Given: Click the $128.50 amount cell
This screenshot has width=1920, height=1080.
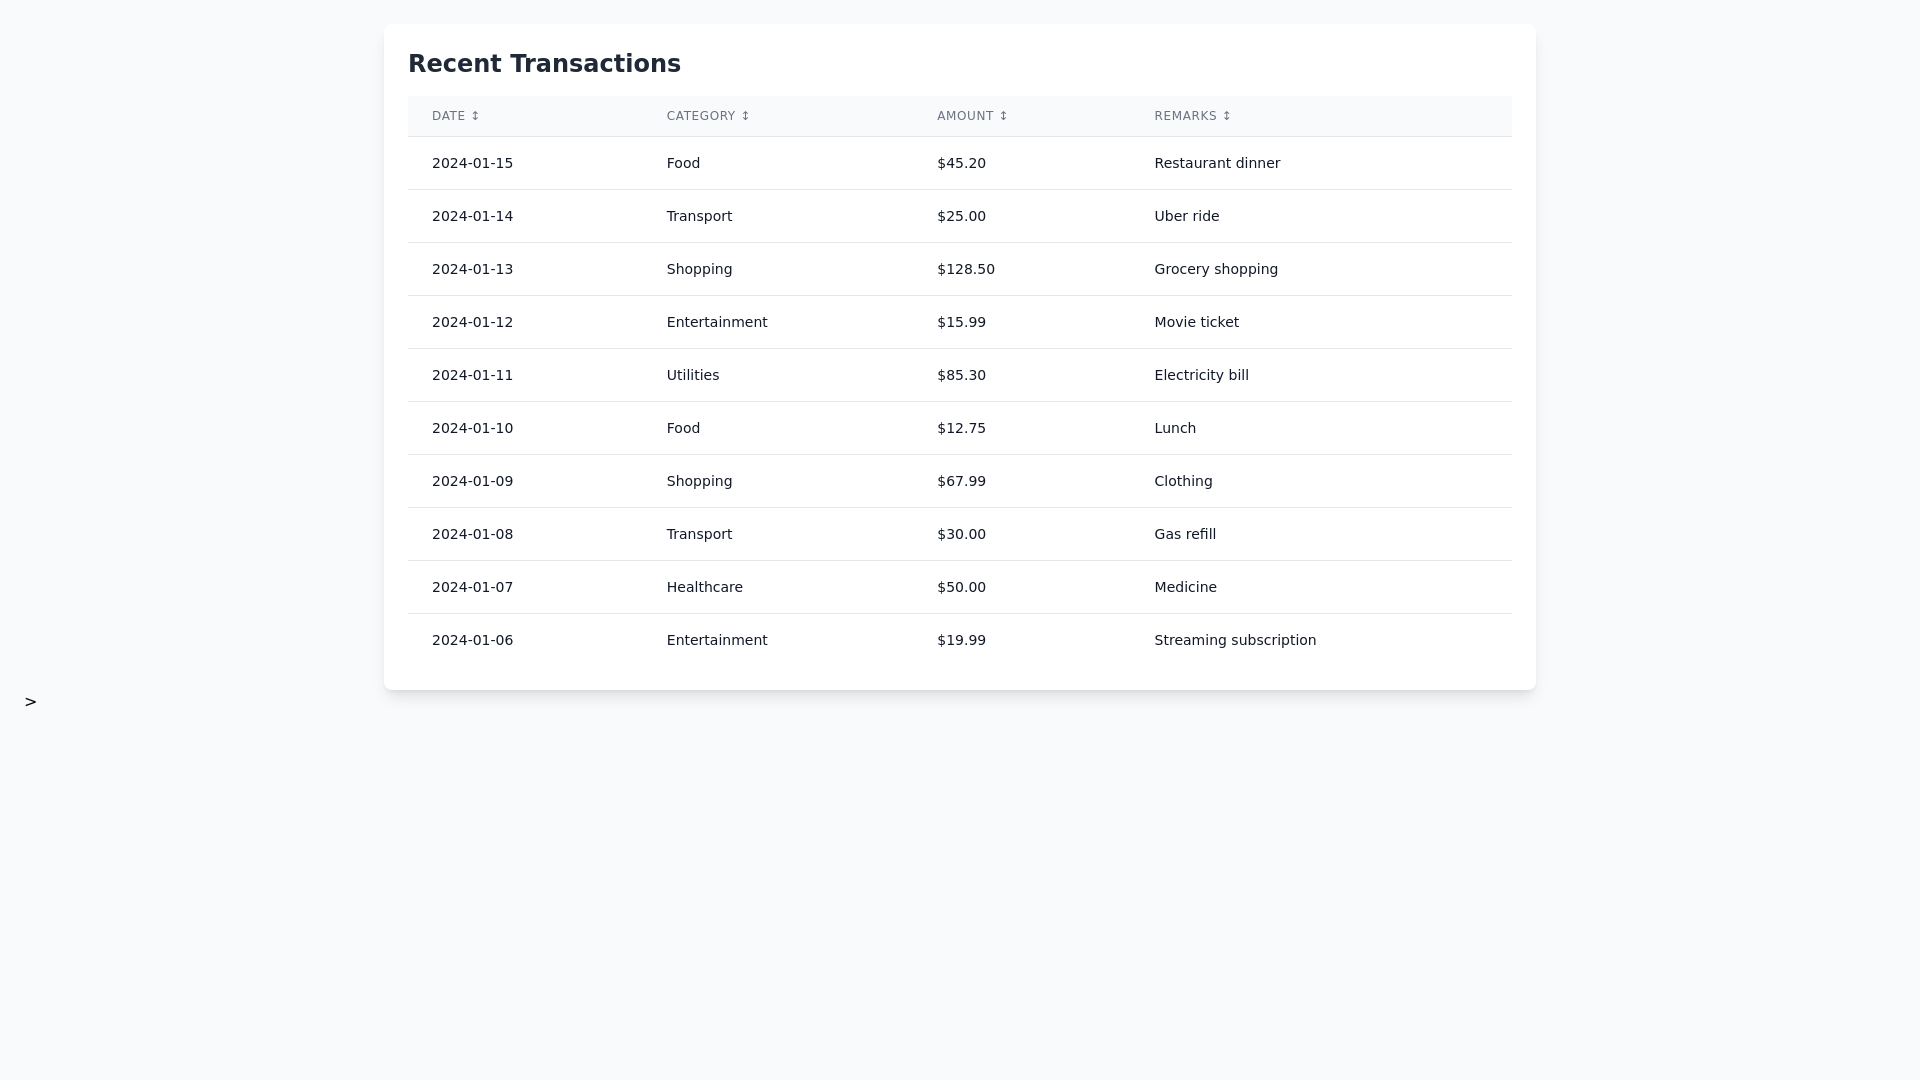Looking at the screenshot, I should [x=965, y=269].
